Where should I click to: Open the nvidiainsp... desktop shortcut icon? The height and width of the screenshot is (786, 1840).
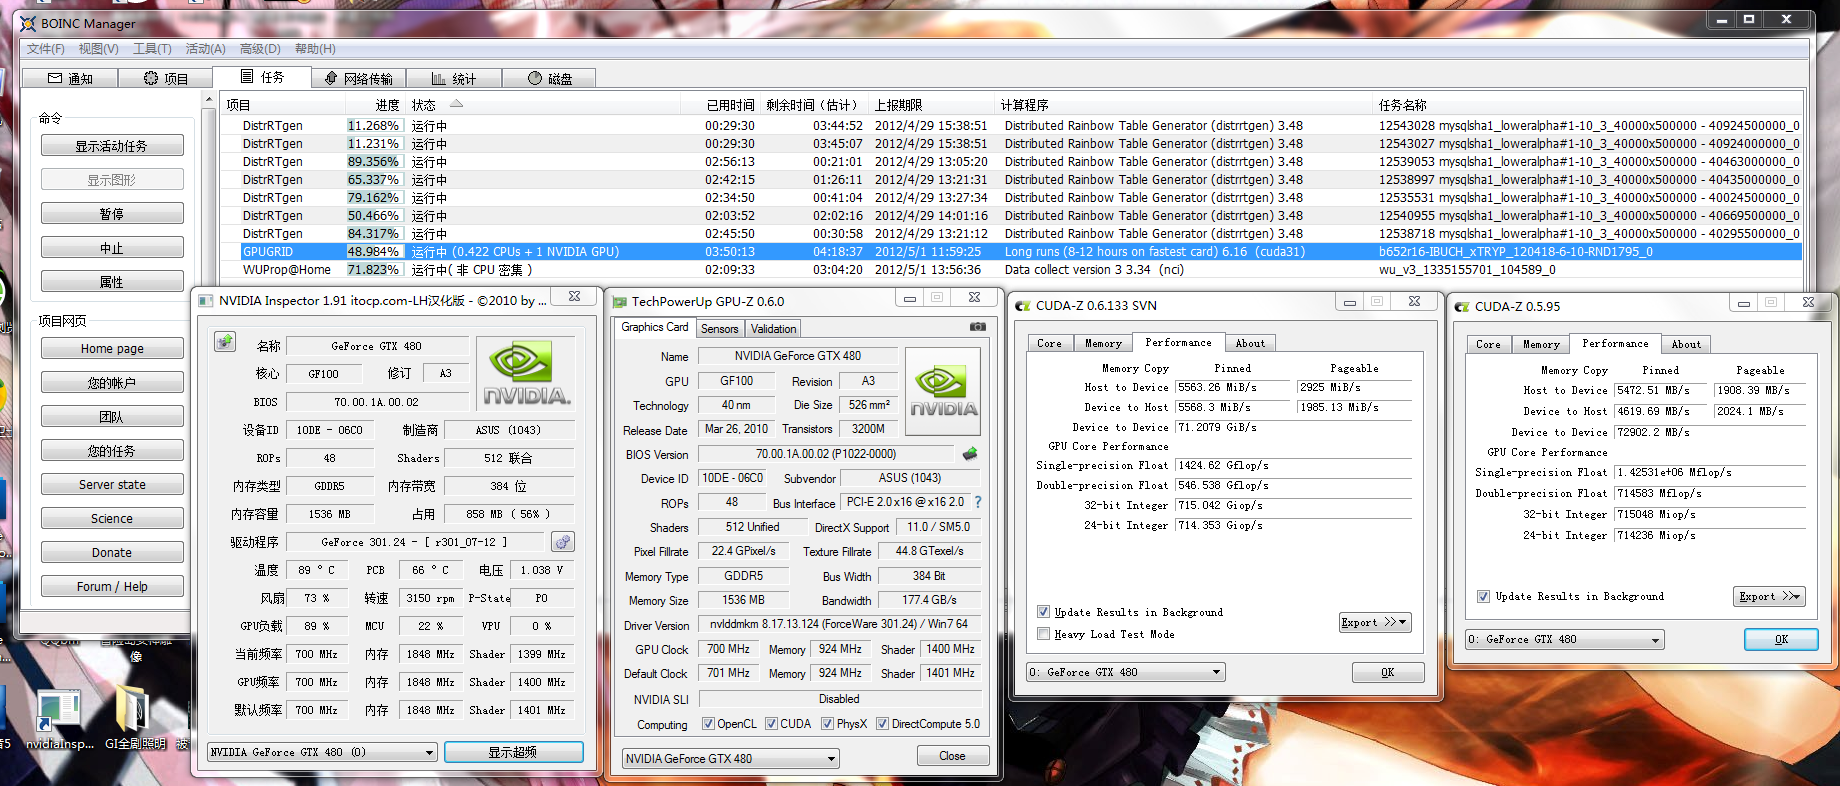tap(58, 710)
